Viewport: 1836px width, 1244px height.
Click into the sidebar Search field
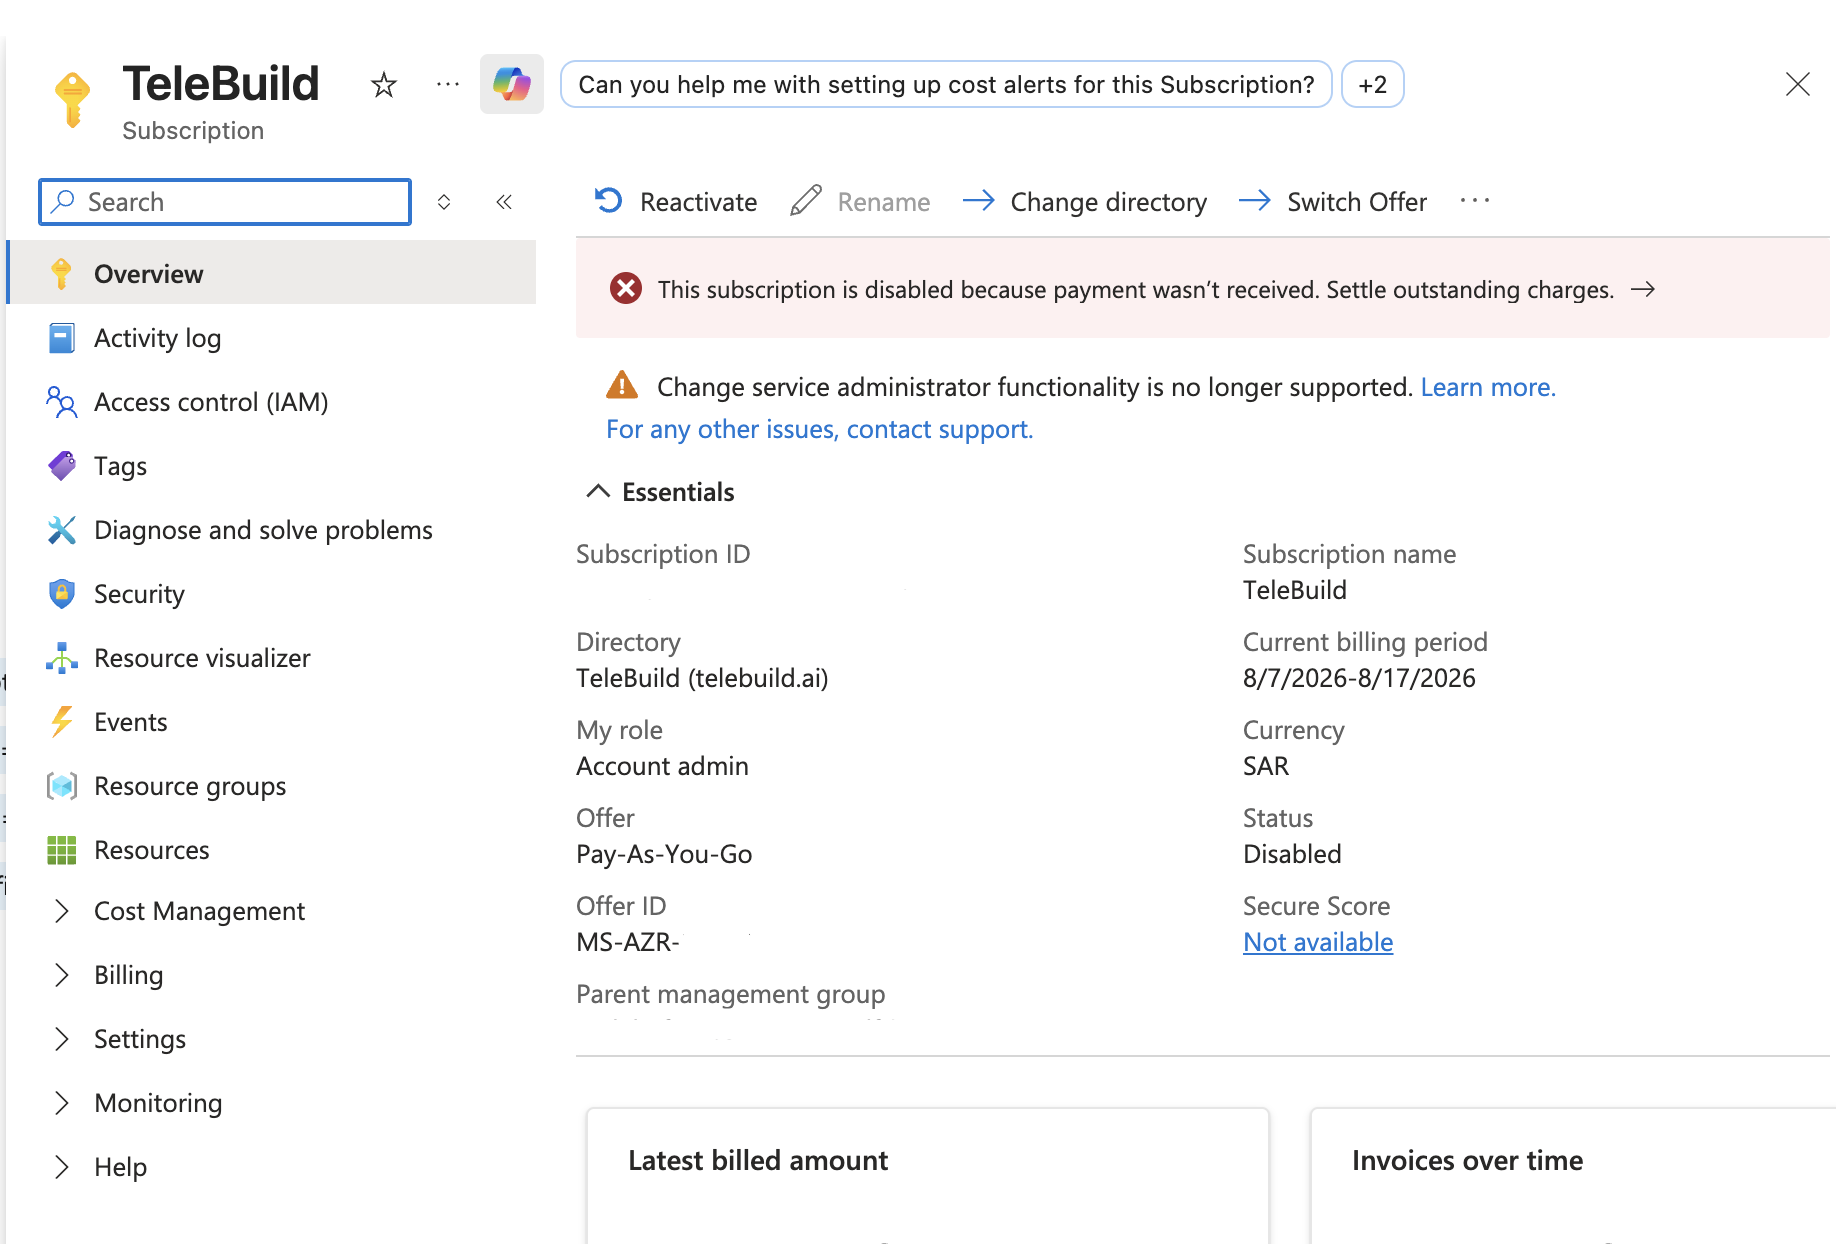click(225, 202)
